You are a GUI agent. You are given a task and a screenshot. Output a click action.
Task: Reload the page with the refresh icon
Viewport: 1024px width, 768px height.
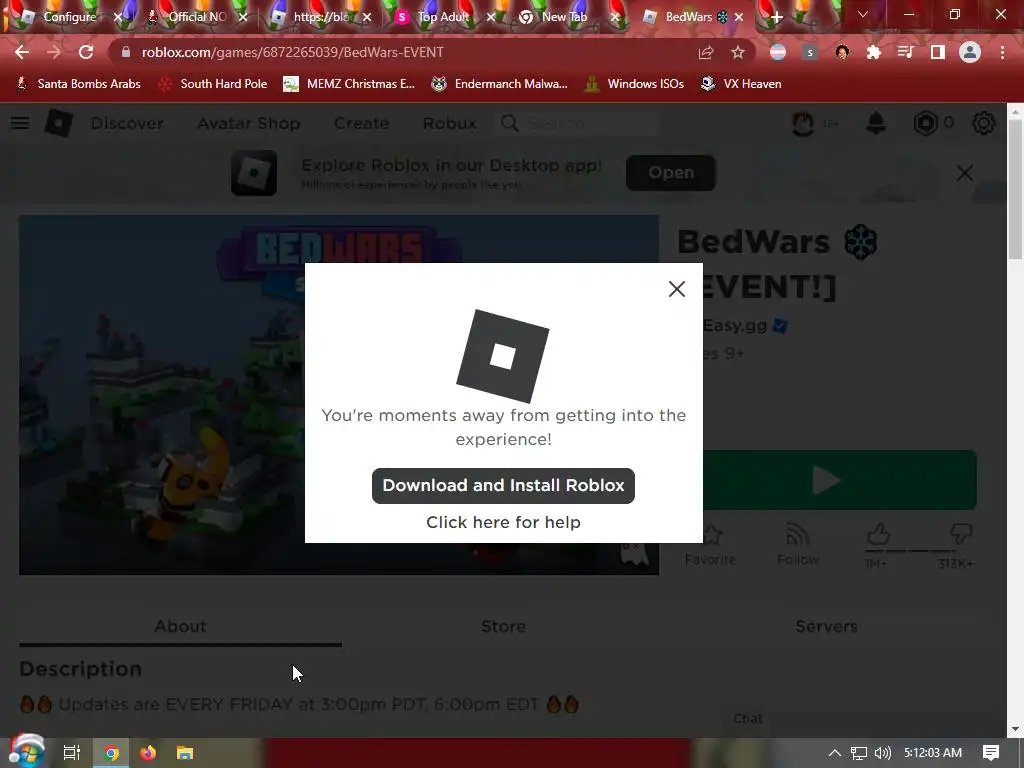86,52
